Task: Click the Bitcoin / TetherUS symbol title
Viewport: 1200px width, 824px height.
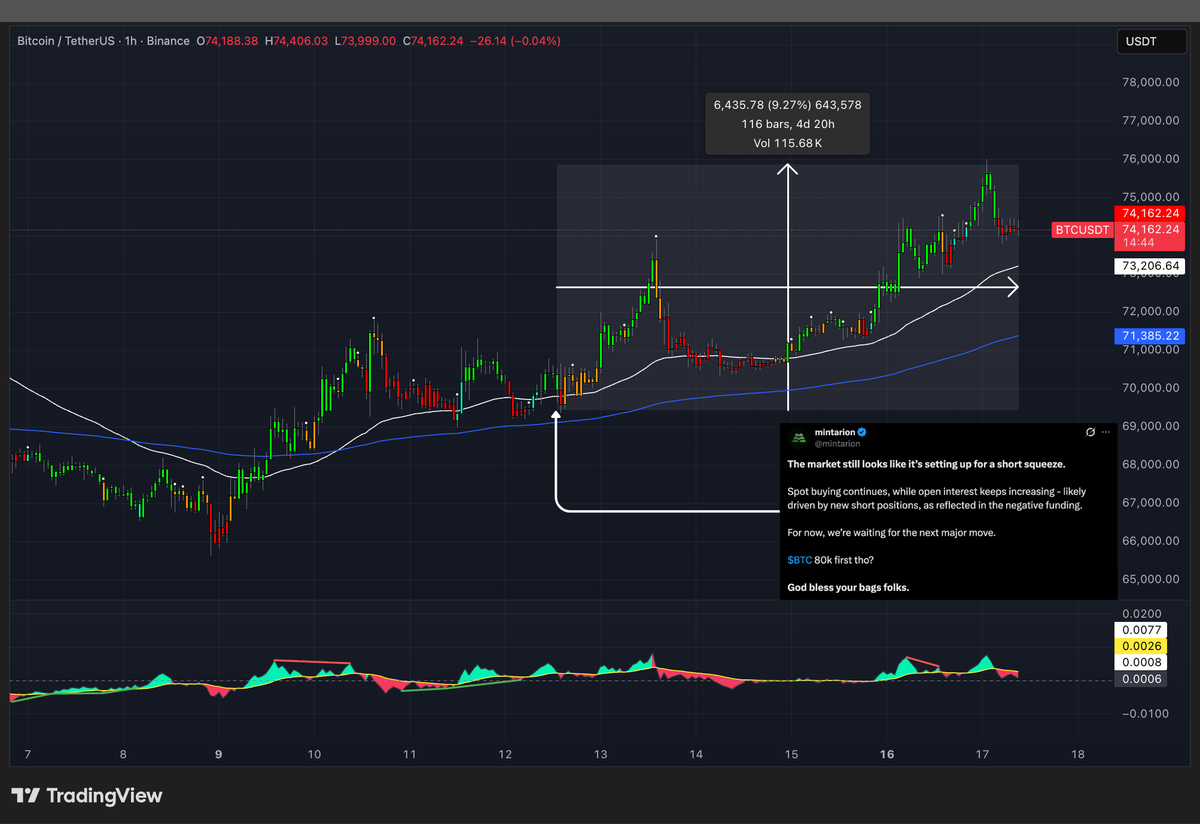Action: click(x=66, y=41)
